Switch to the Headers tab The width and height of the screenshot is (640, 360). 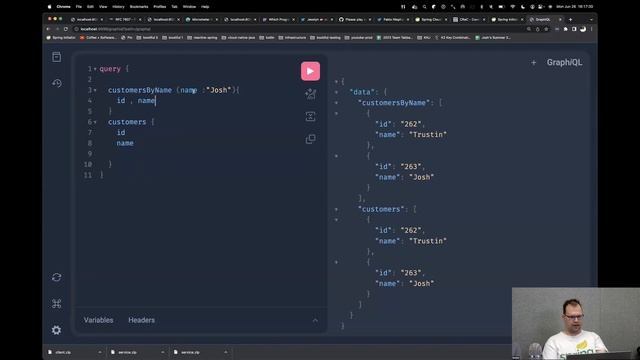[141, 320]
